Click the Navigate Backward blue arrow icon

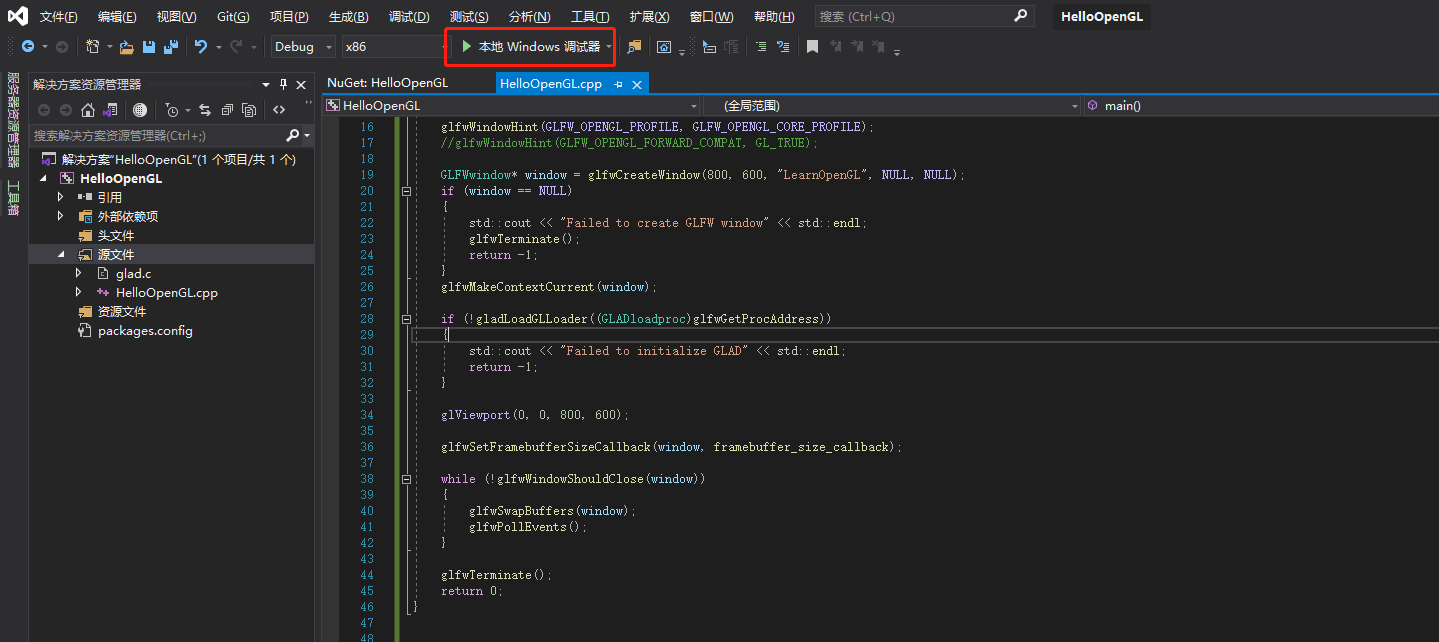pyautogui.click(x=29, y=46)
